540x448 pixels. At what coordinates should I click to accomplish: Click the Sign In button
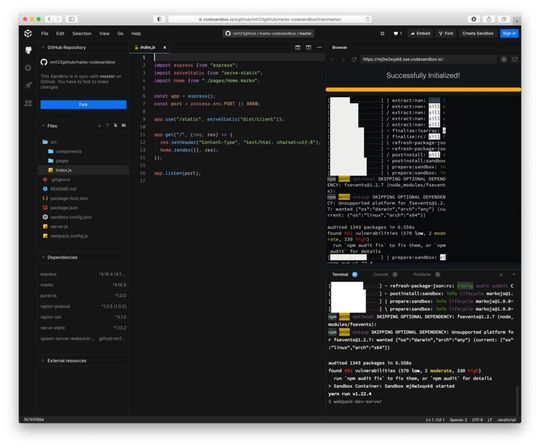[509, 33]
